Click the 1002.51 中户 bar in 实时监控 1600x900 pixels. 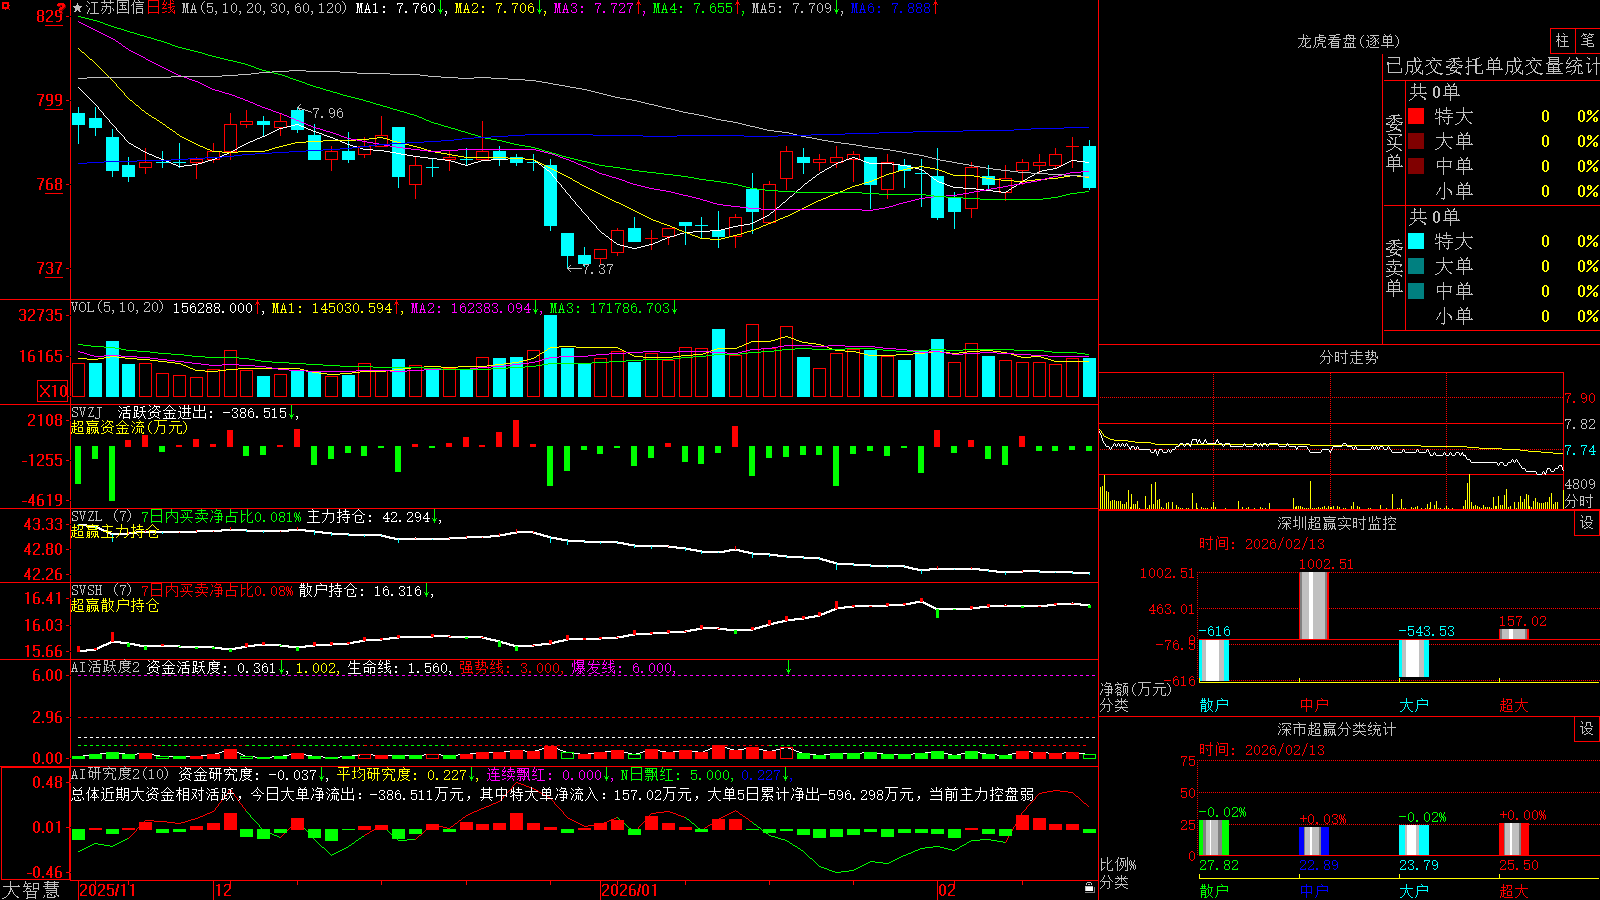1314,606
